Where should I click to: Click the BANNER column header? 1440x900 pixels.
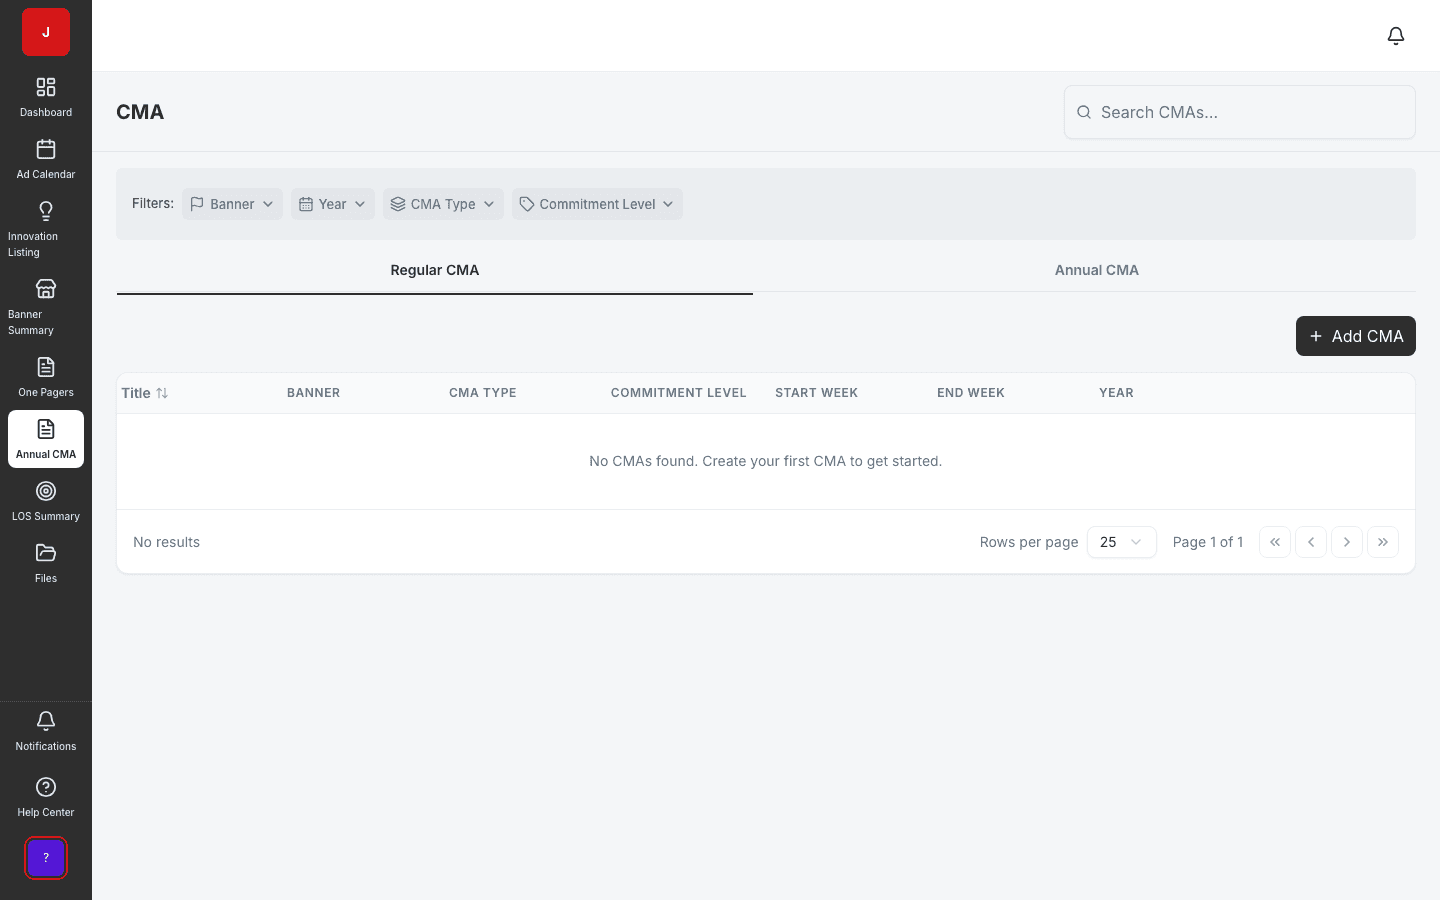pos(314,393)
